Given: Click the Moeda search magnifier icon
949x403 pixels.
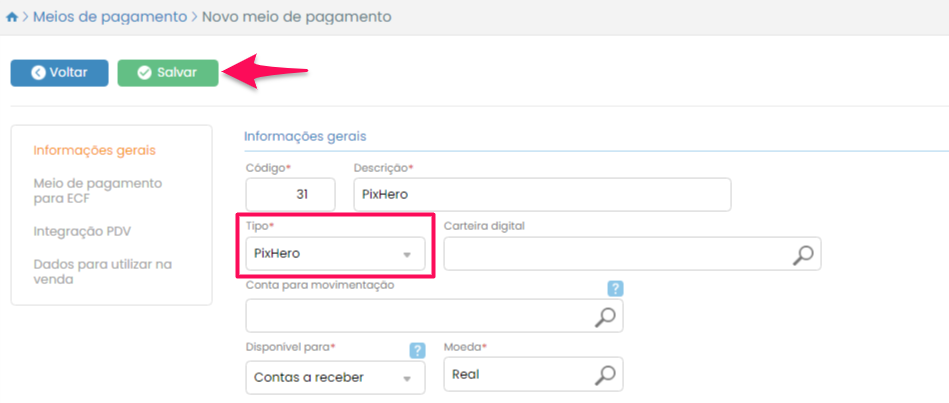Looking at the screenshot, I should tap(605, 376).
